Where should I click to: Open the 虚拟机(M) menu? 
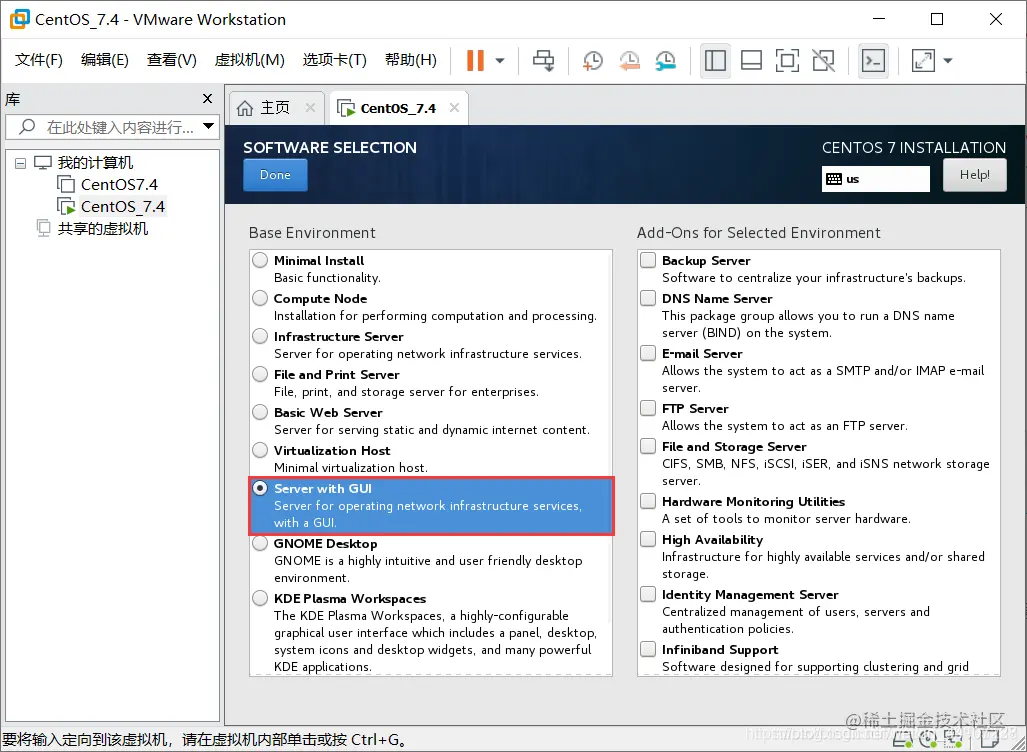[x=250, y=60]
